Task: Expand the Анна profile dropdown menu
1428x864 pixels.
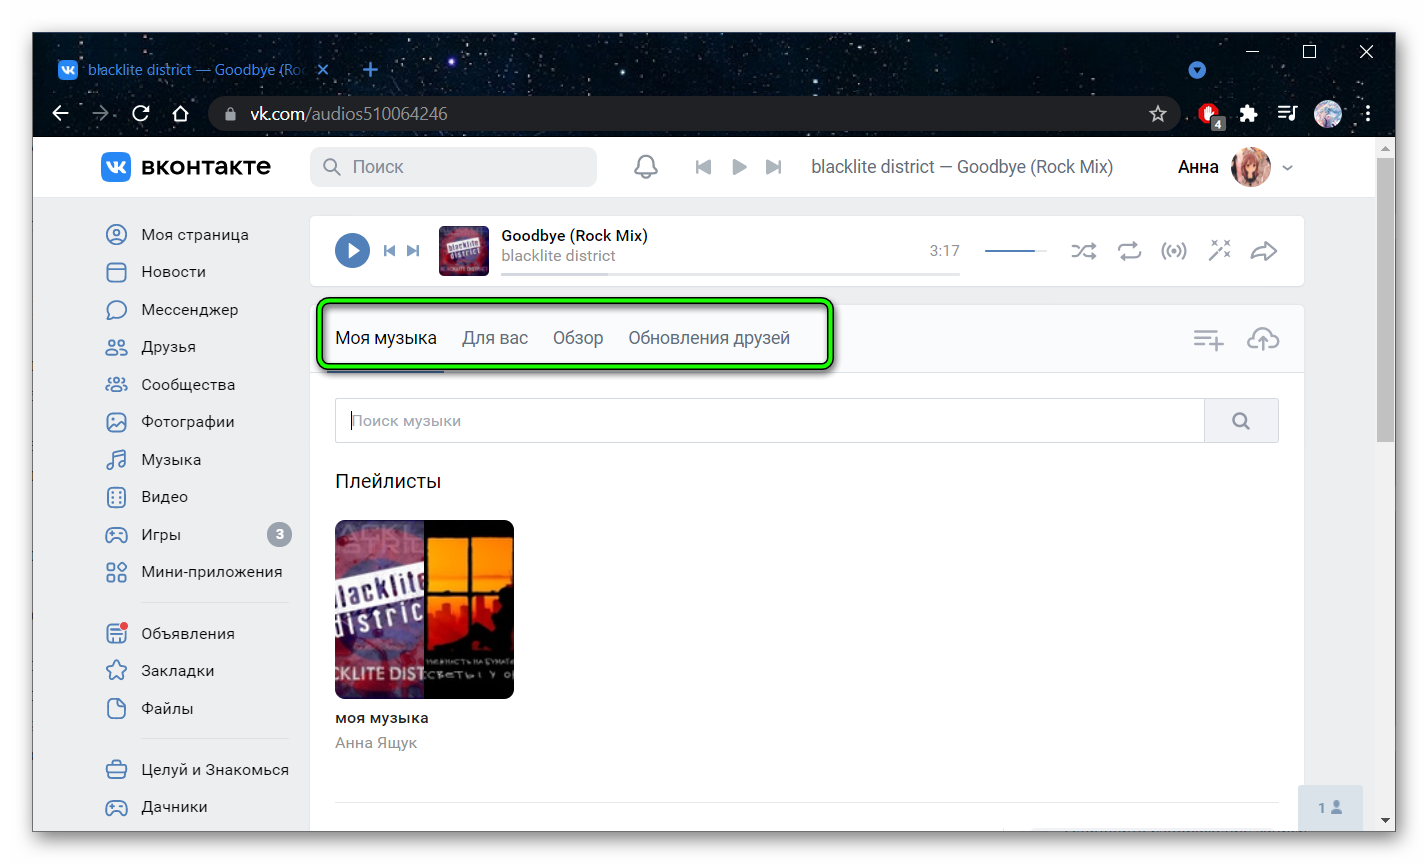Action: (x=1287, y=168)
